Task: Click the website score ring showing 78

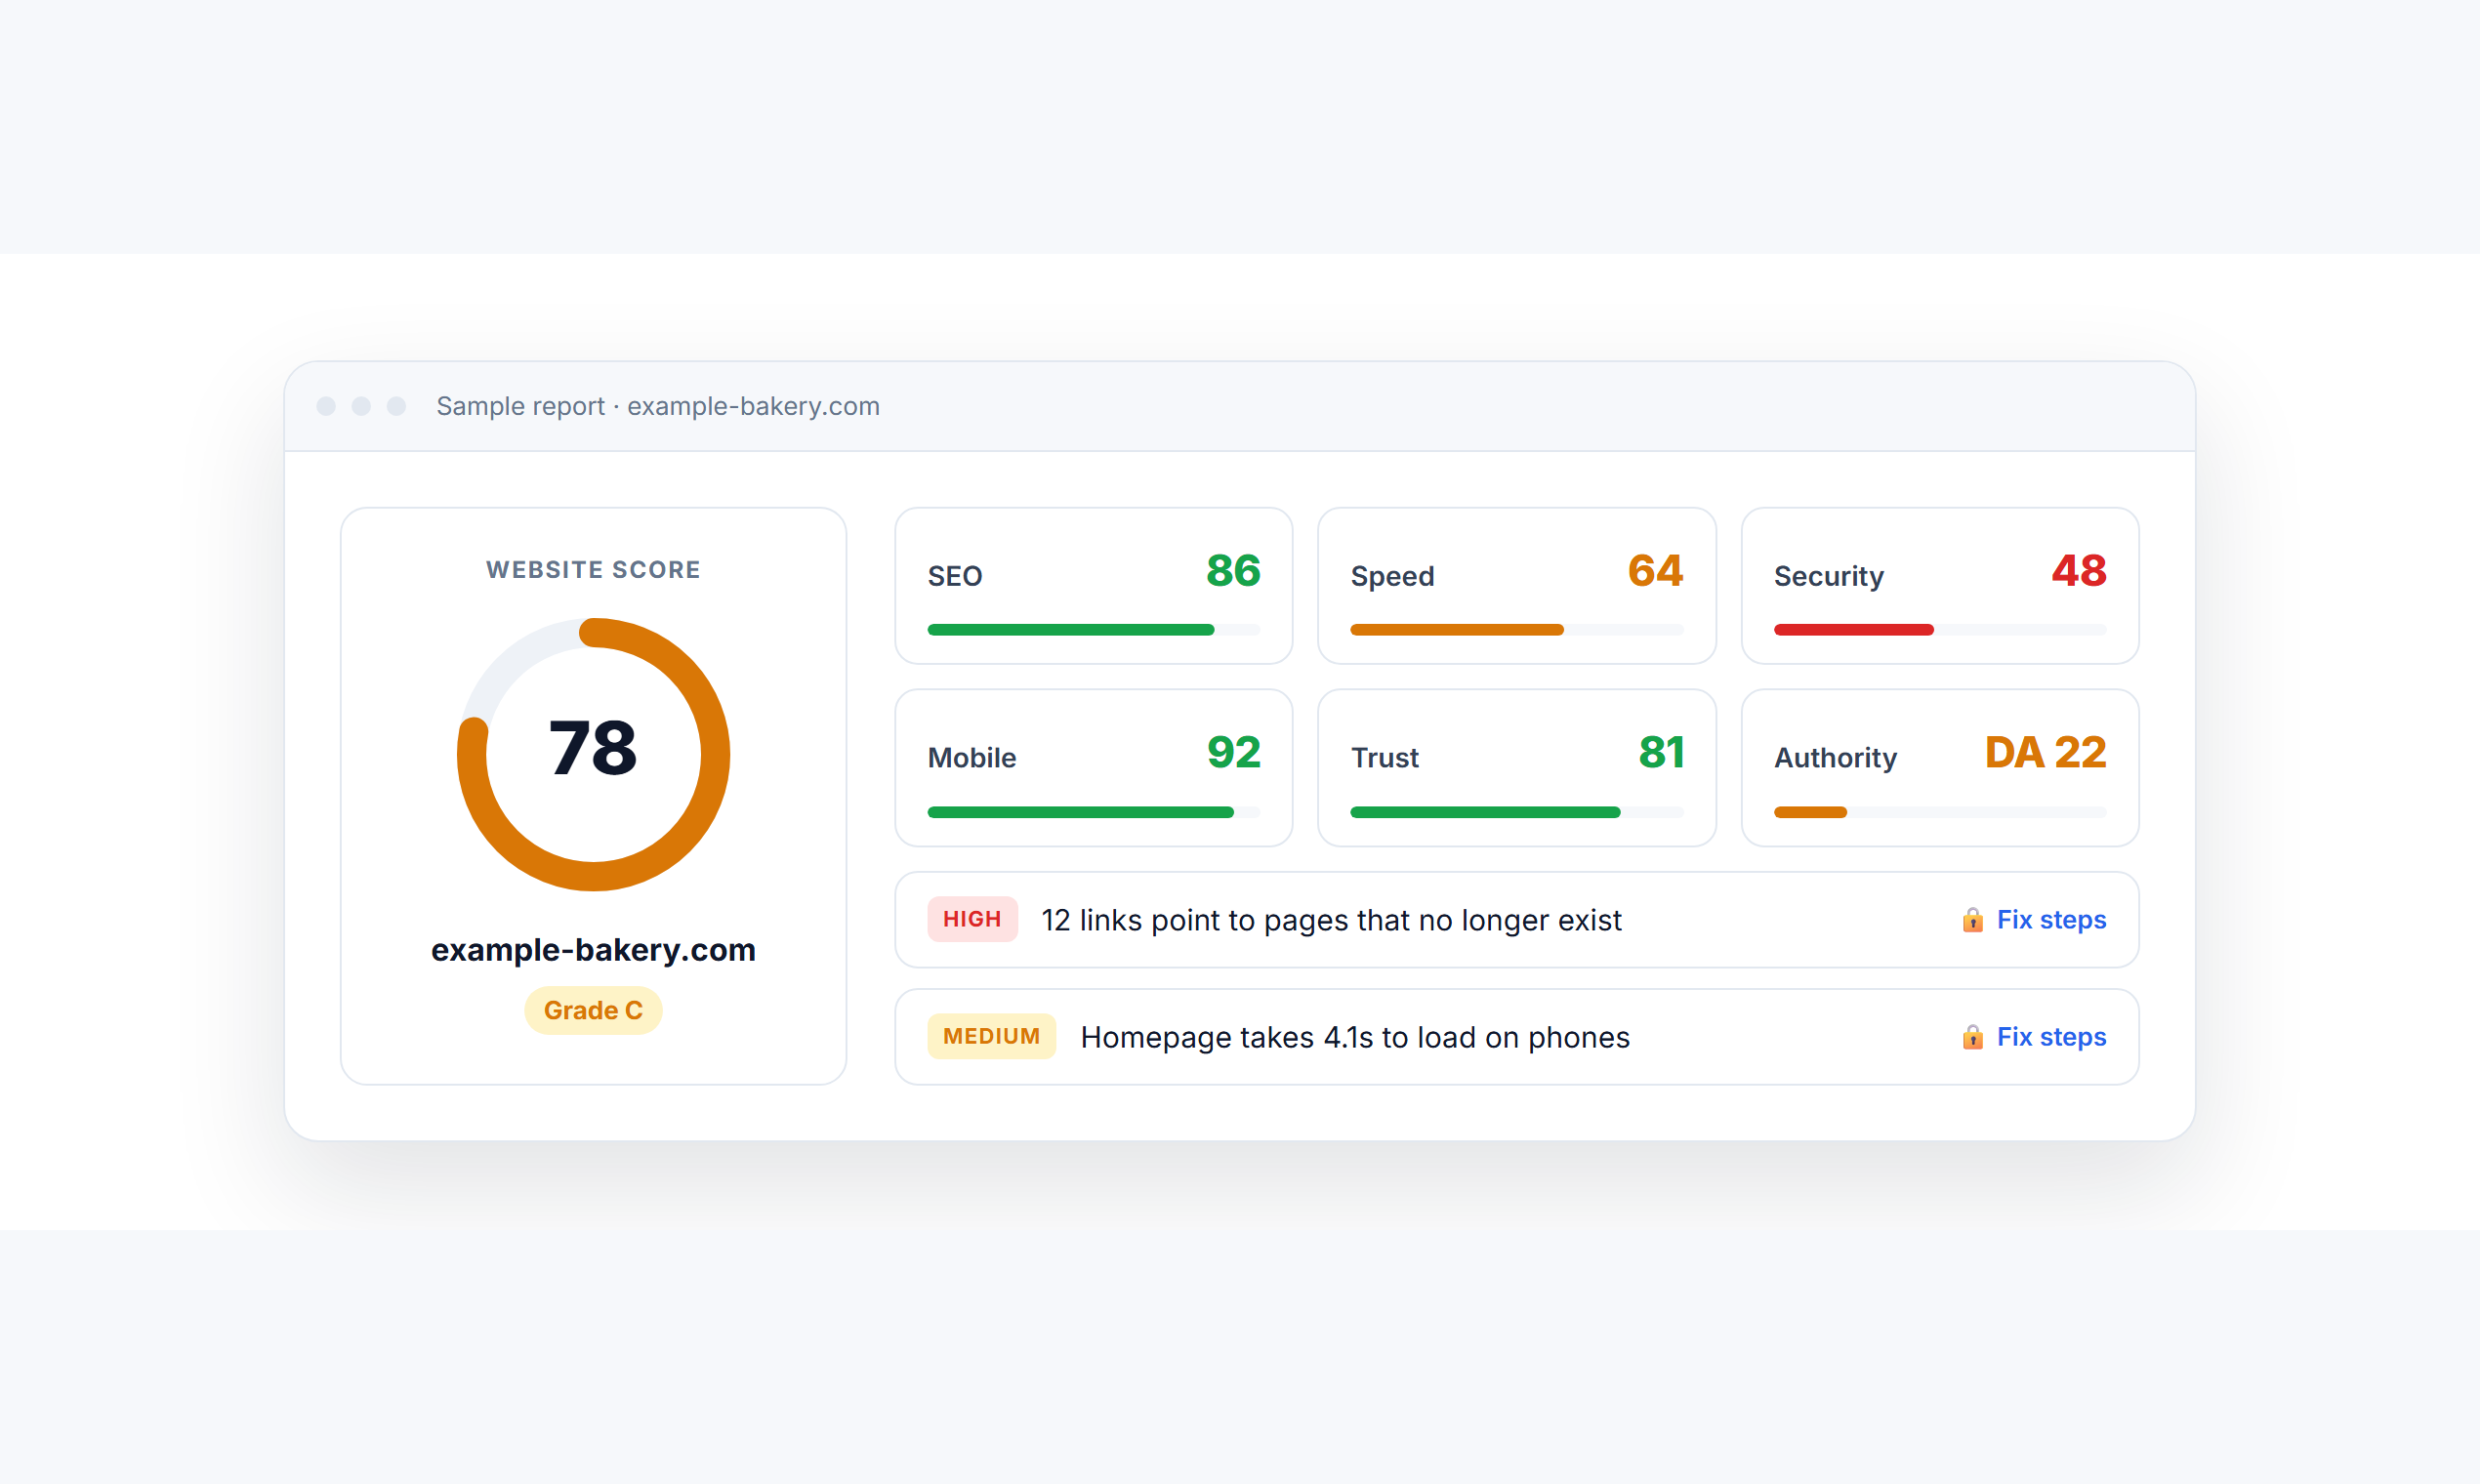Action: click(x=593, y=754)
